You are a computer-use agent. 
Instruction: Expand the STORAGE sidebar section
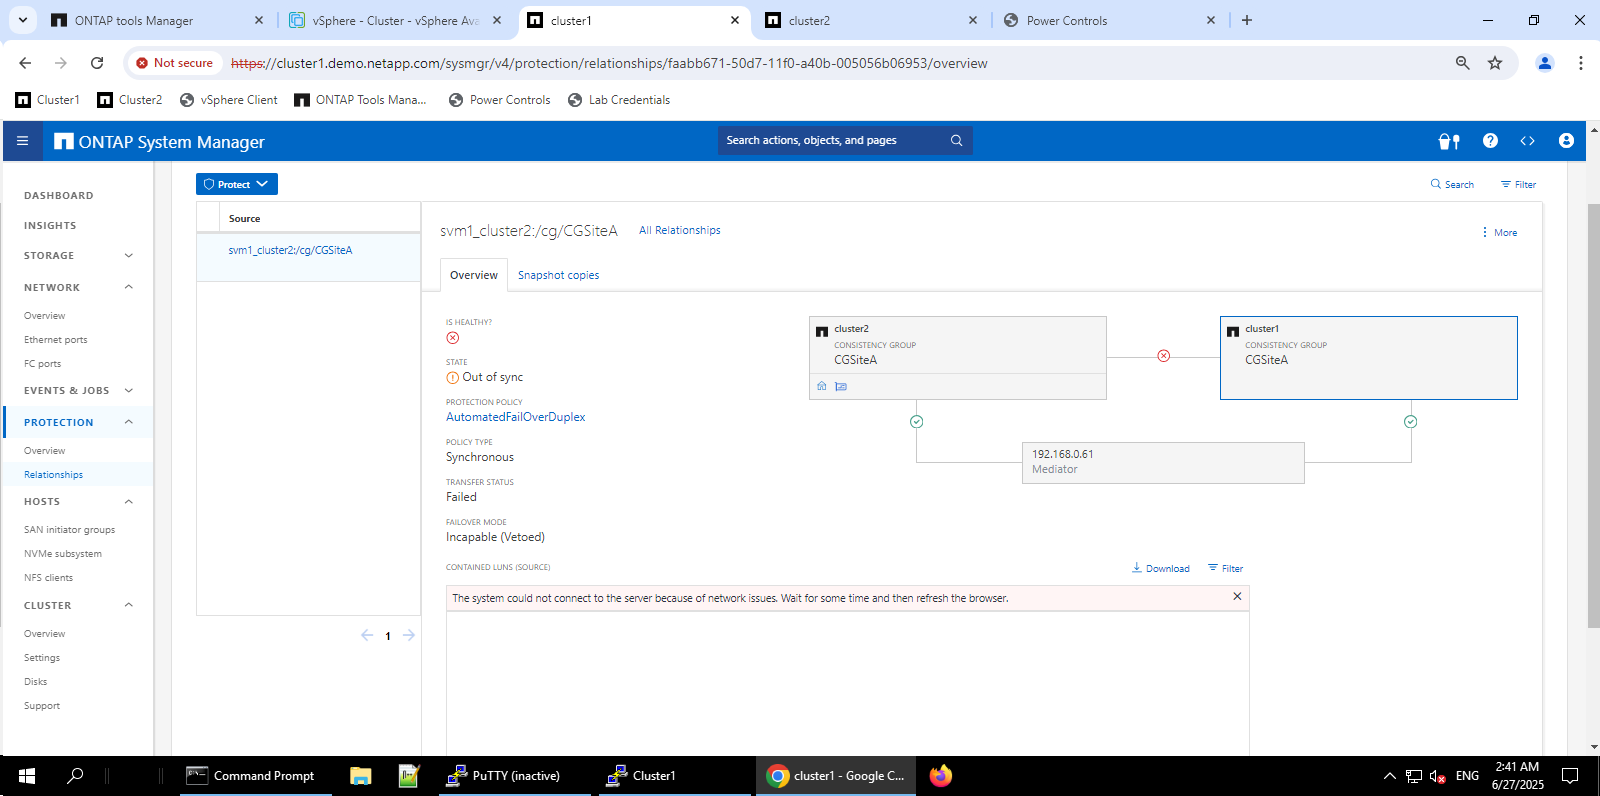(x=128, y=256)
